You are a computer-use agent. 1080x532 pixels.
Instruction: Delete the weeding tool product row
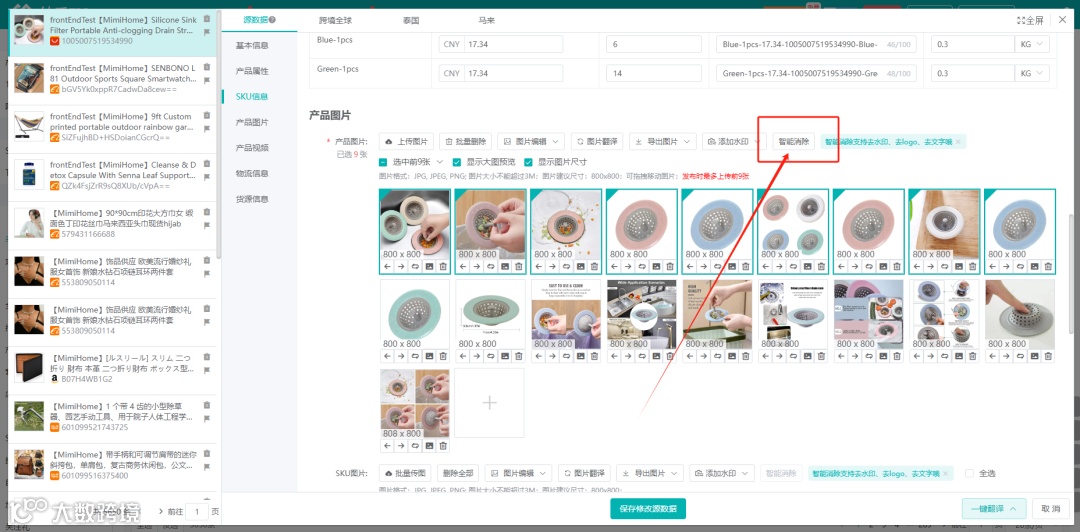pos(207,406)
